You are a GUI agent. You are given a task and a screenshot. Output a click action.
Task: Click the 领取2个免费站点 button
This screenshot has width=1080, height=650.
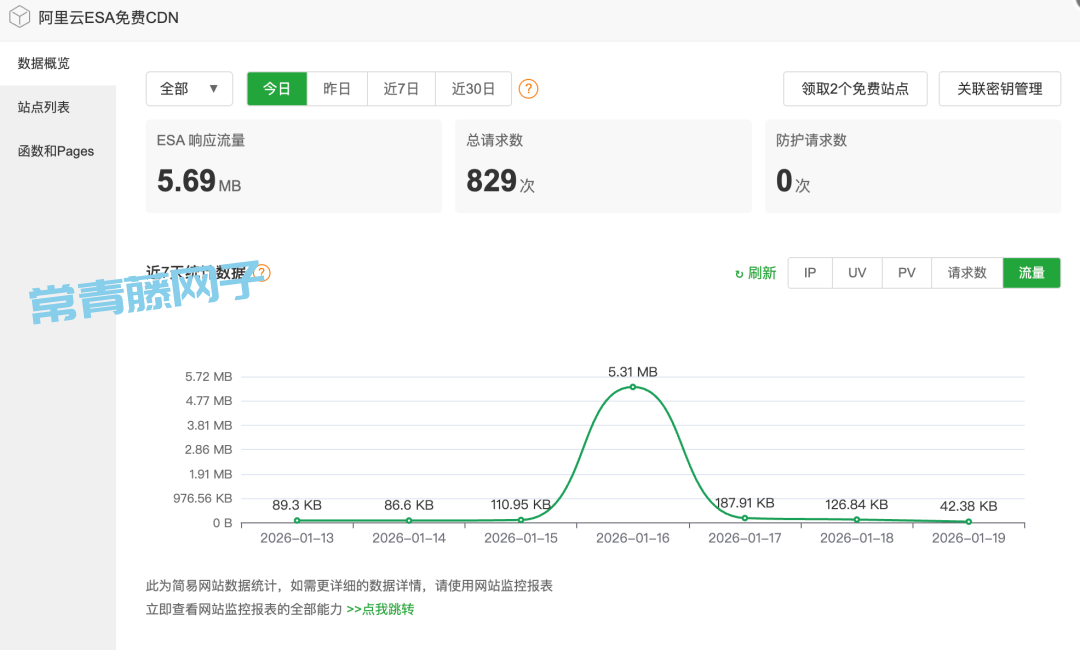point(855,89)
